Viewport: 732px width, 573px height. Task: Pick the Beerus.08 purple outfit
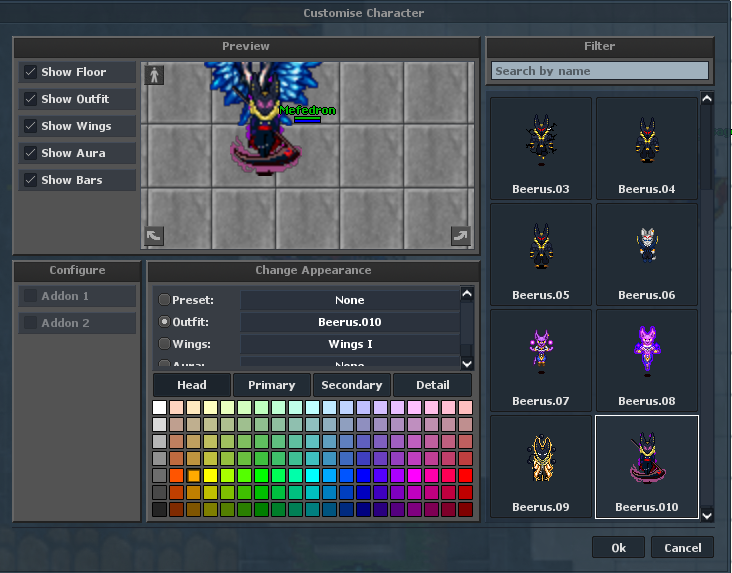(647, 361)
